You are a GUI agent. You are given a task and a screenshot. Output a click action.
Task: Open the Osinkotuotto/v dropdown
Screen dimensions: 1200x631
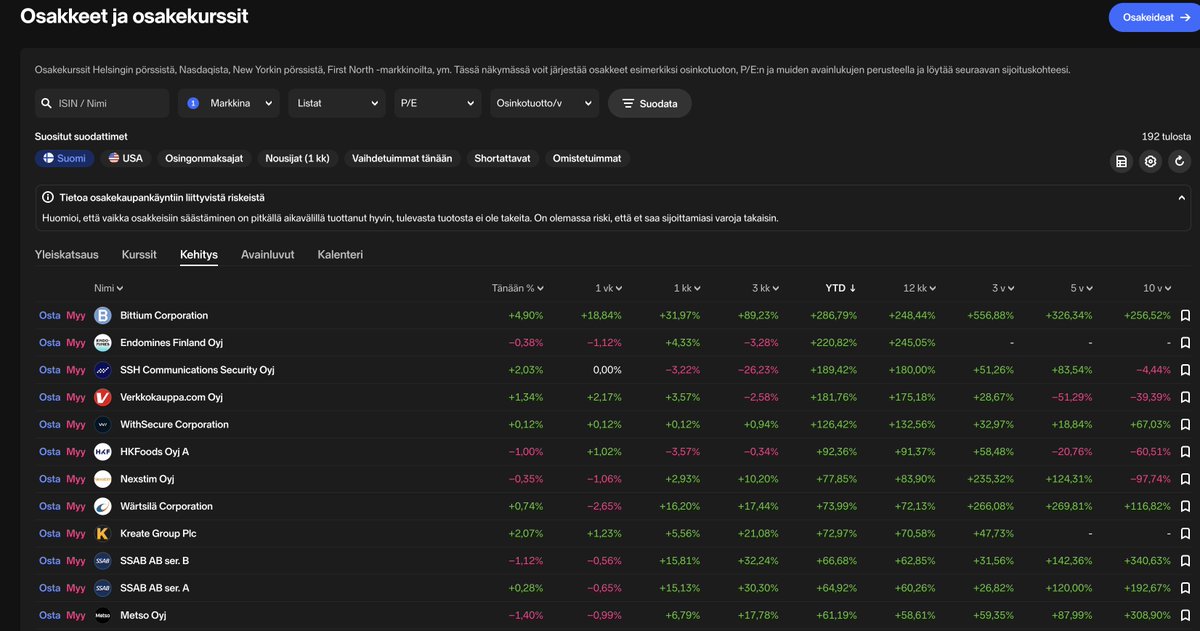click(x=544, y=103)
